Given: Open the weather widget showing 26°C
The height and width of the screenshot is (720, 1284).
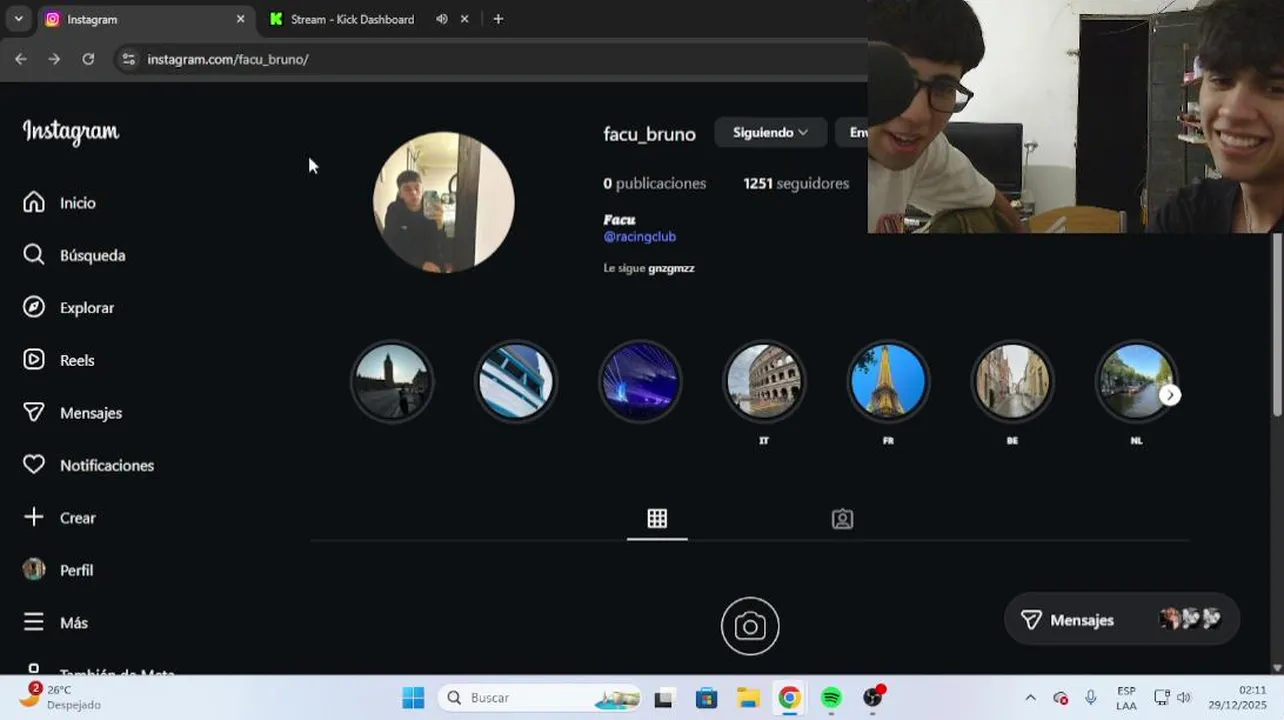Looking at the screenshot, I should click(60, 697).
